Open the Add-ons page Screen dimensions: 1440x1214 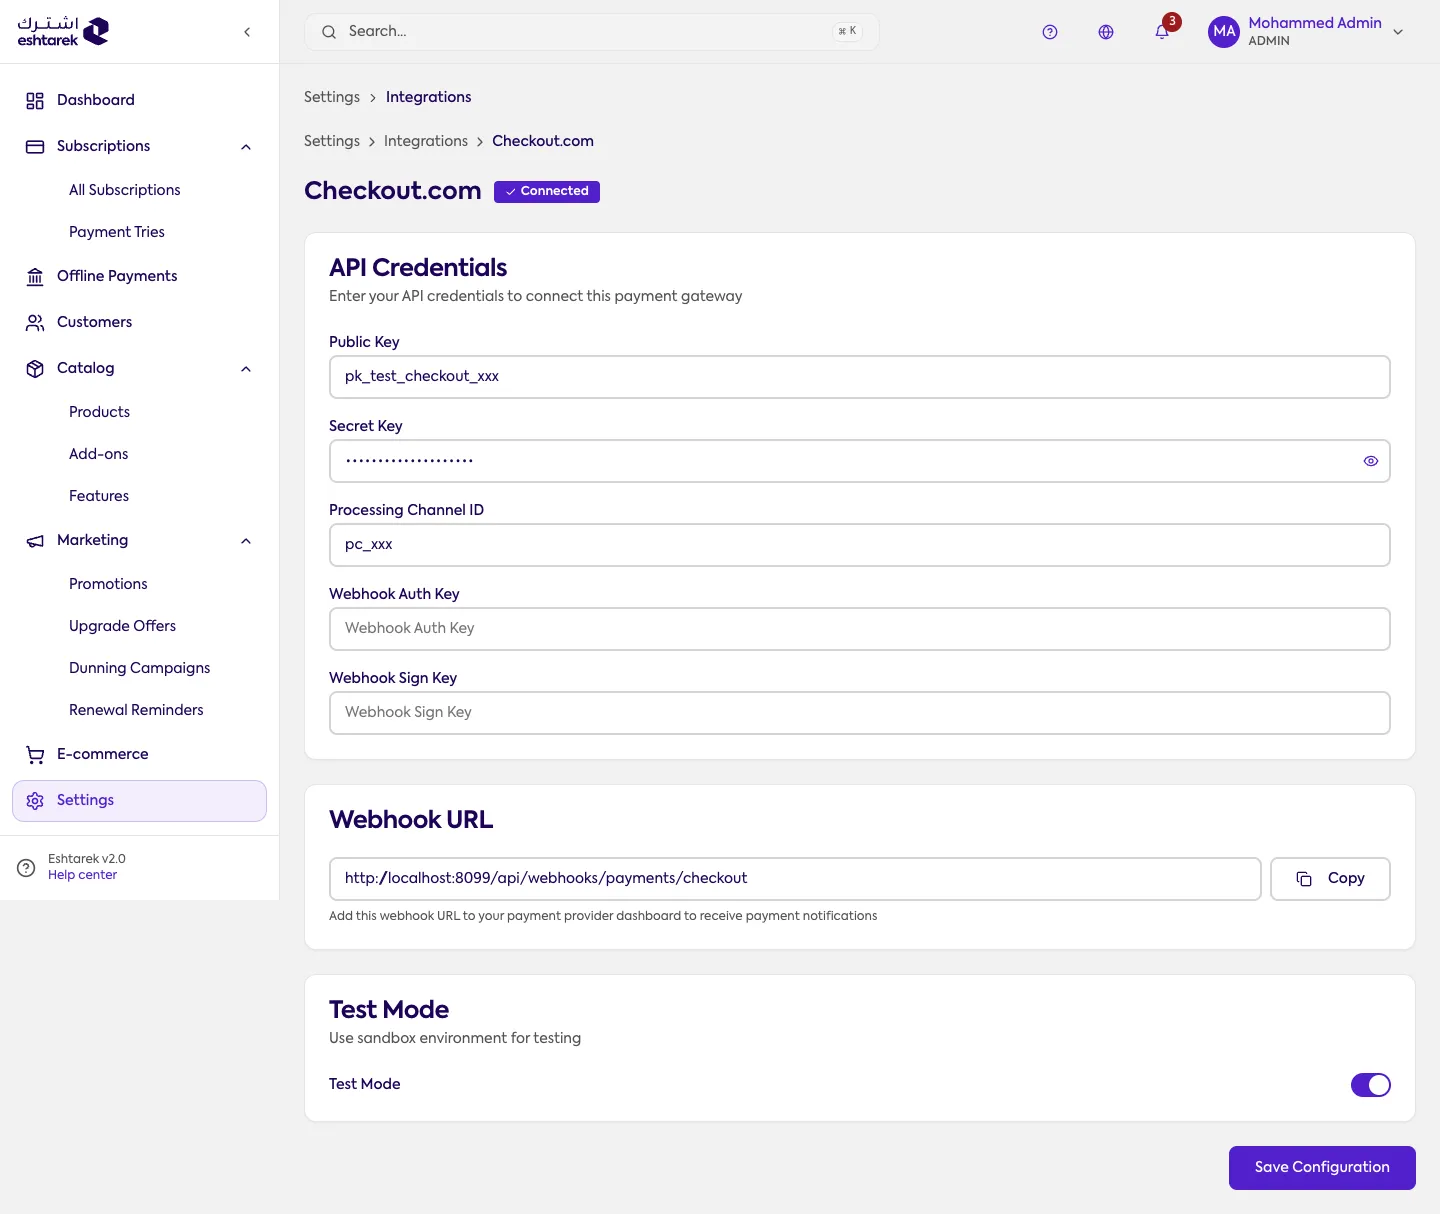tap(99, 454)
